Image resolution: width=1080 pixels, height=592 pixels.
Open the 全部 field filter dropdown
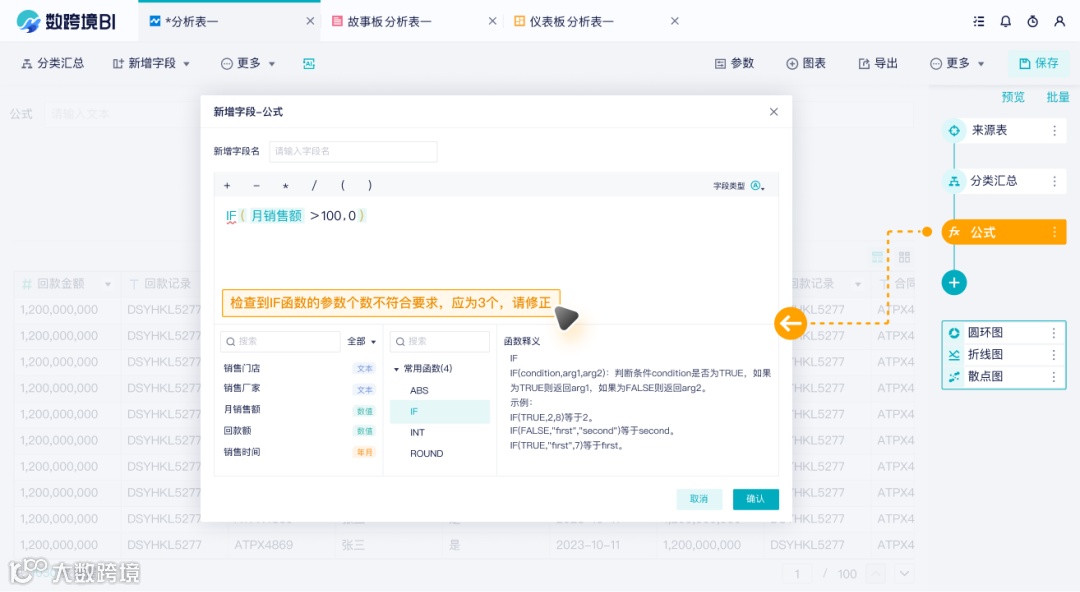pyautogui.click(x=360, y=341)
